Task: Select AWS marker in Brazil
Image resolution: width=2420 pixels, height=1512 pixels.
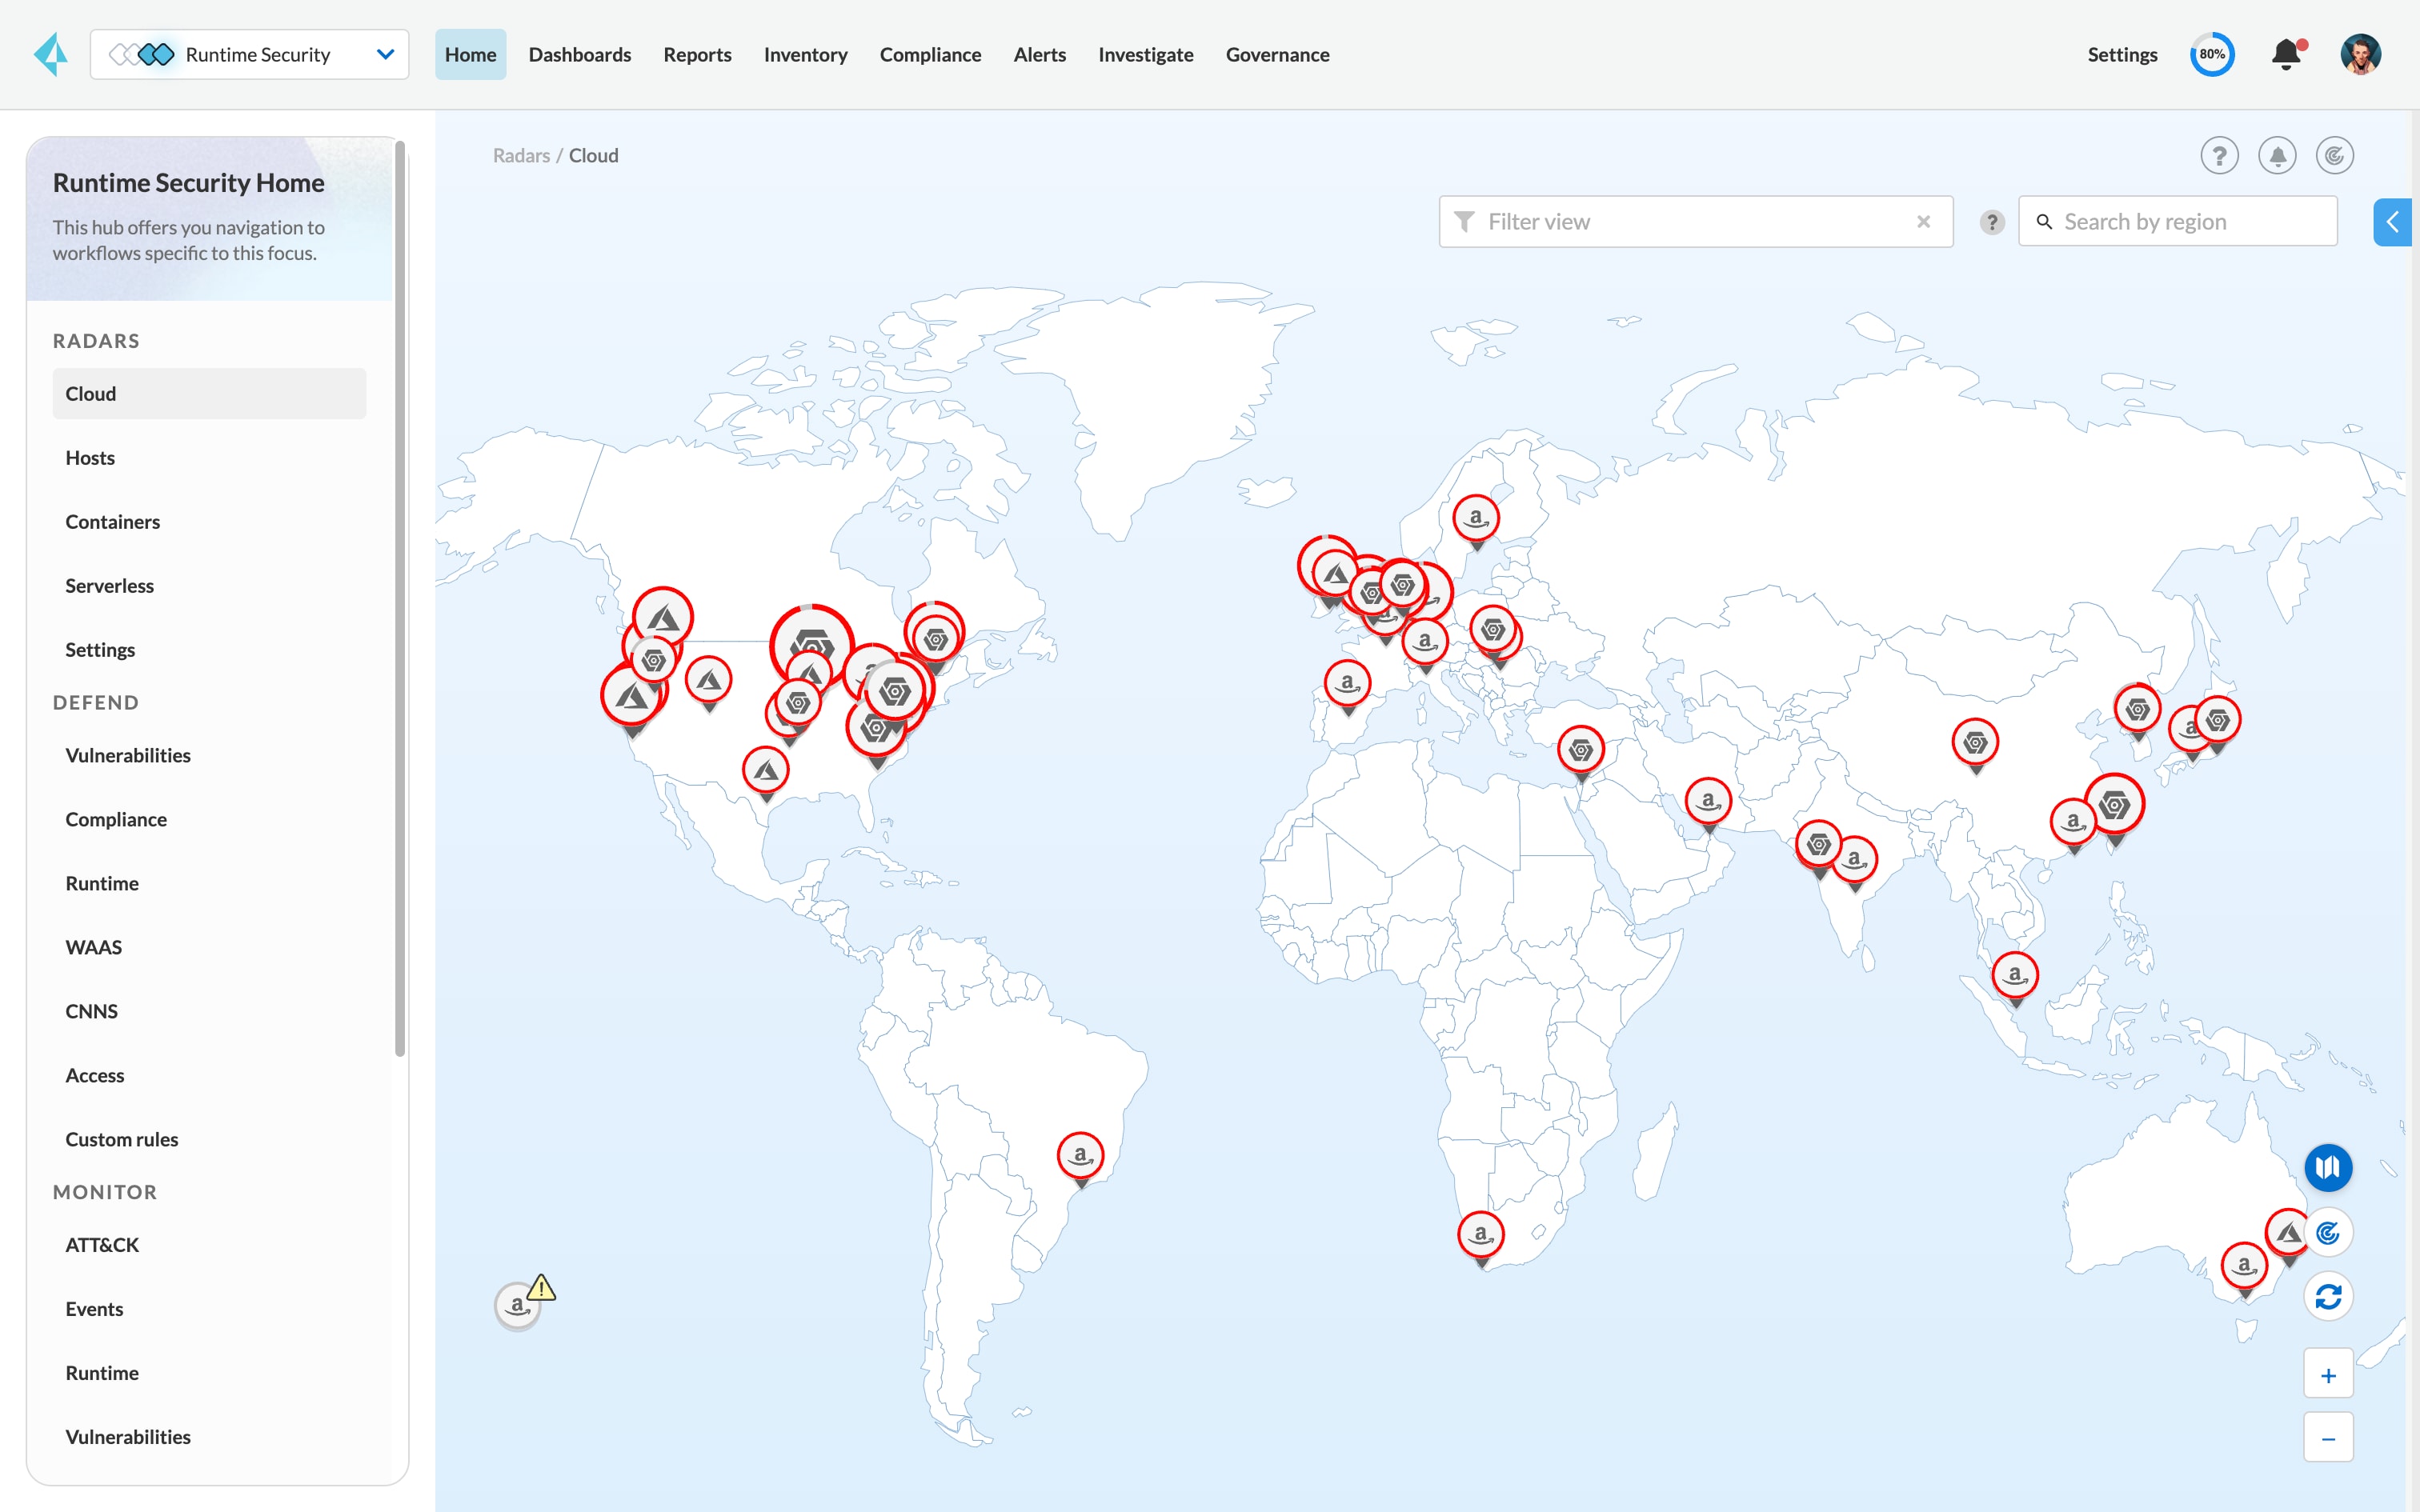Action: point(1080,1156)
